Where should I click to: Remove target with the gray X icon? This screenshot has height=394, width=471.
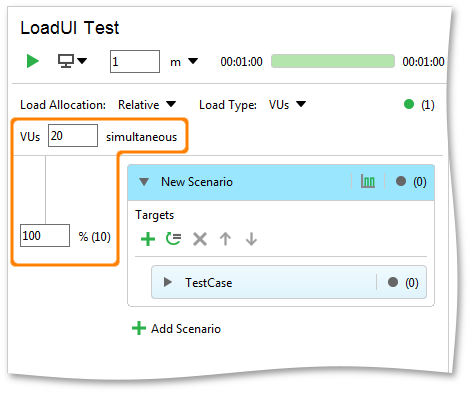pos(200,239)
